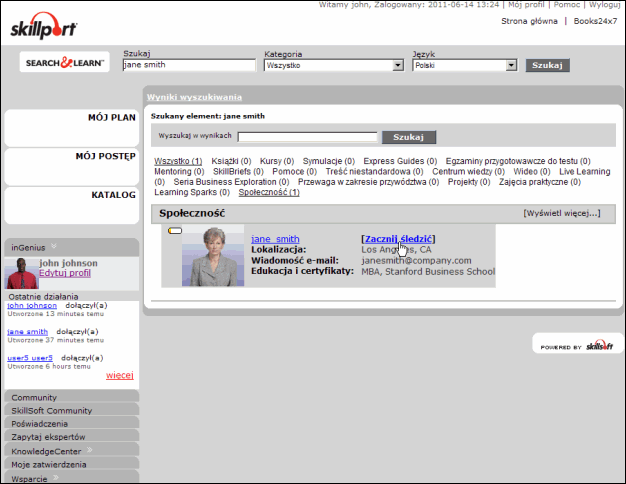Open jane smith's profile photo
This screenshot has height=484, width=626.
[212, 257]
